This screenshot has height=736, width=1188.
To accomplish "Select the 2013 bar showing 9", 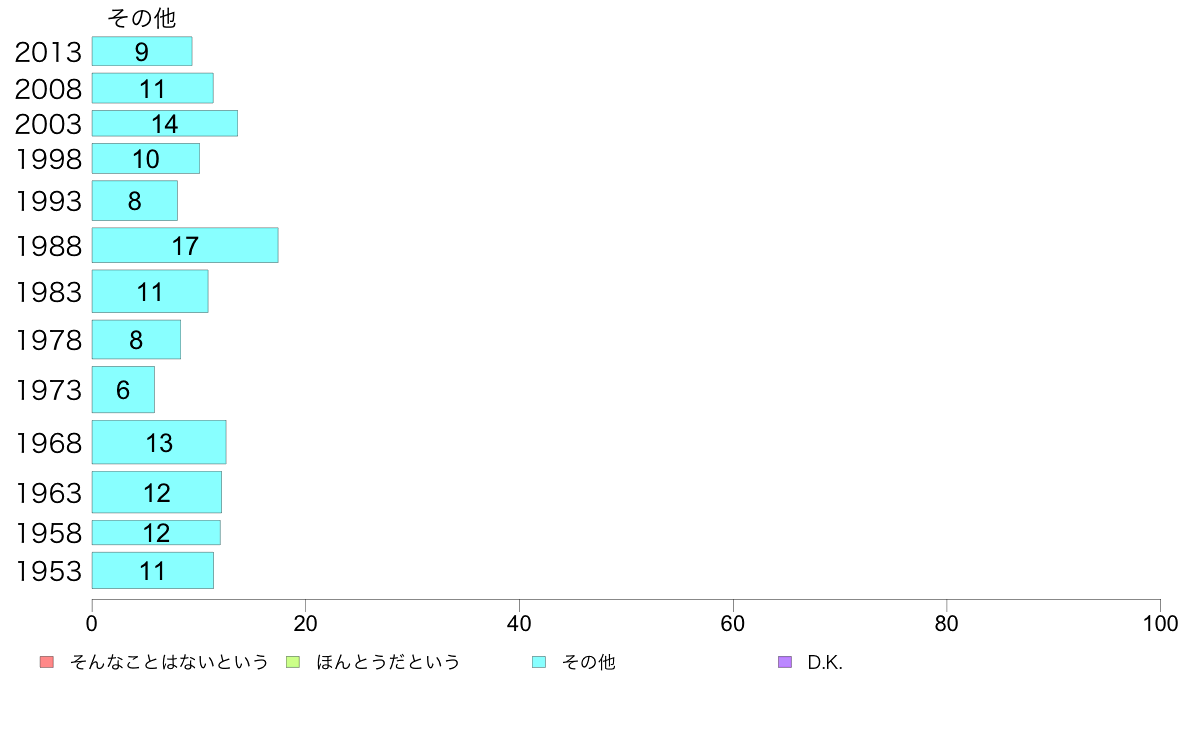I will pyautogui.click(x=141, y=51).
